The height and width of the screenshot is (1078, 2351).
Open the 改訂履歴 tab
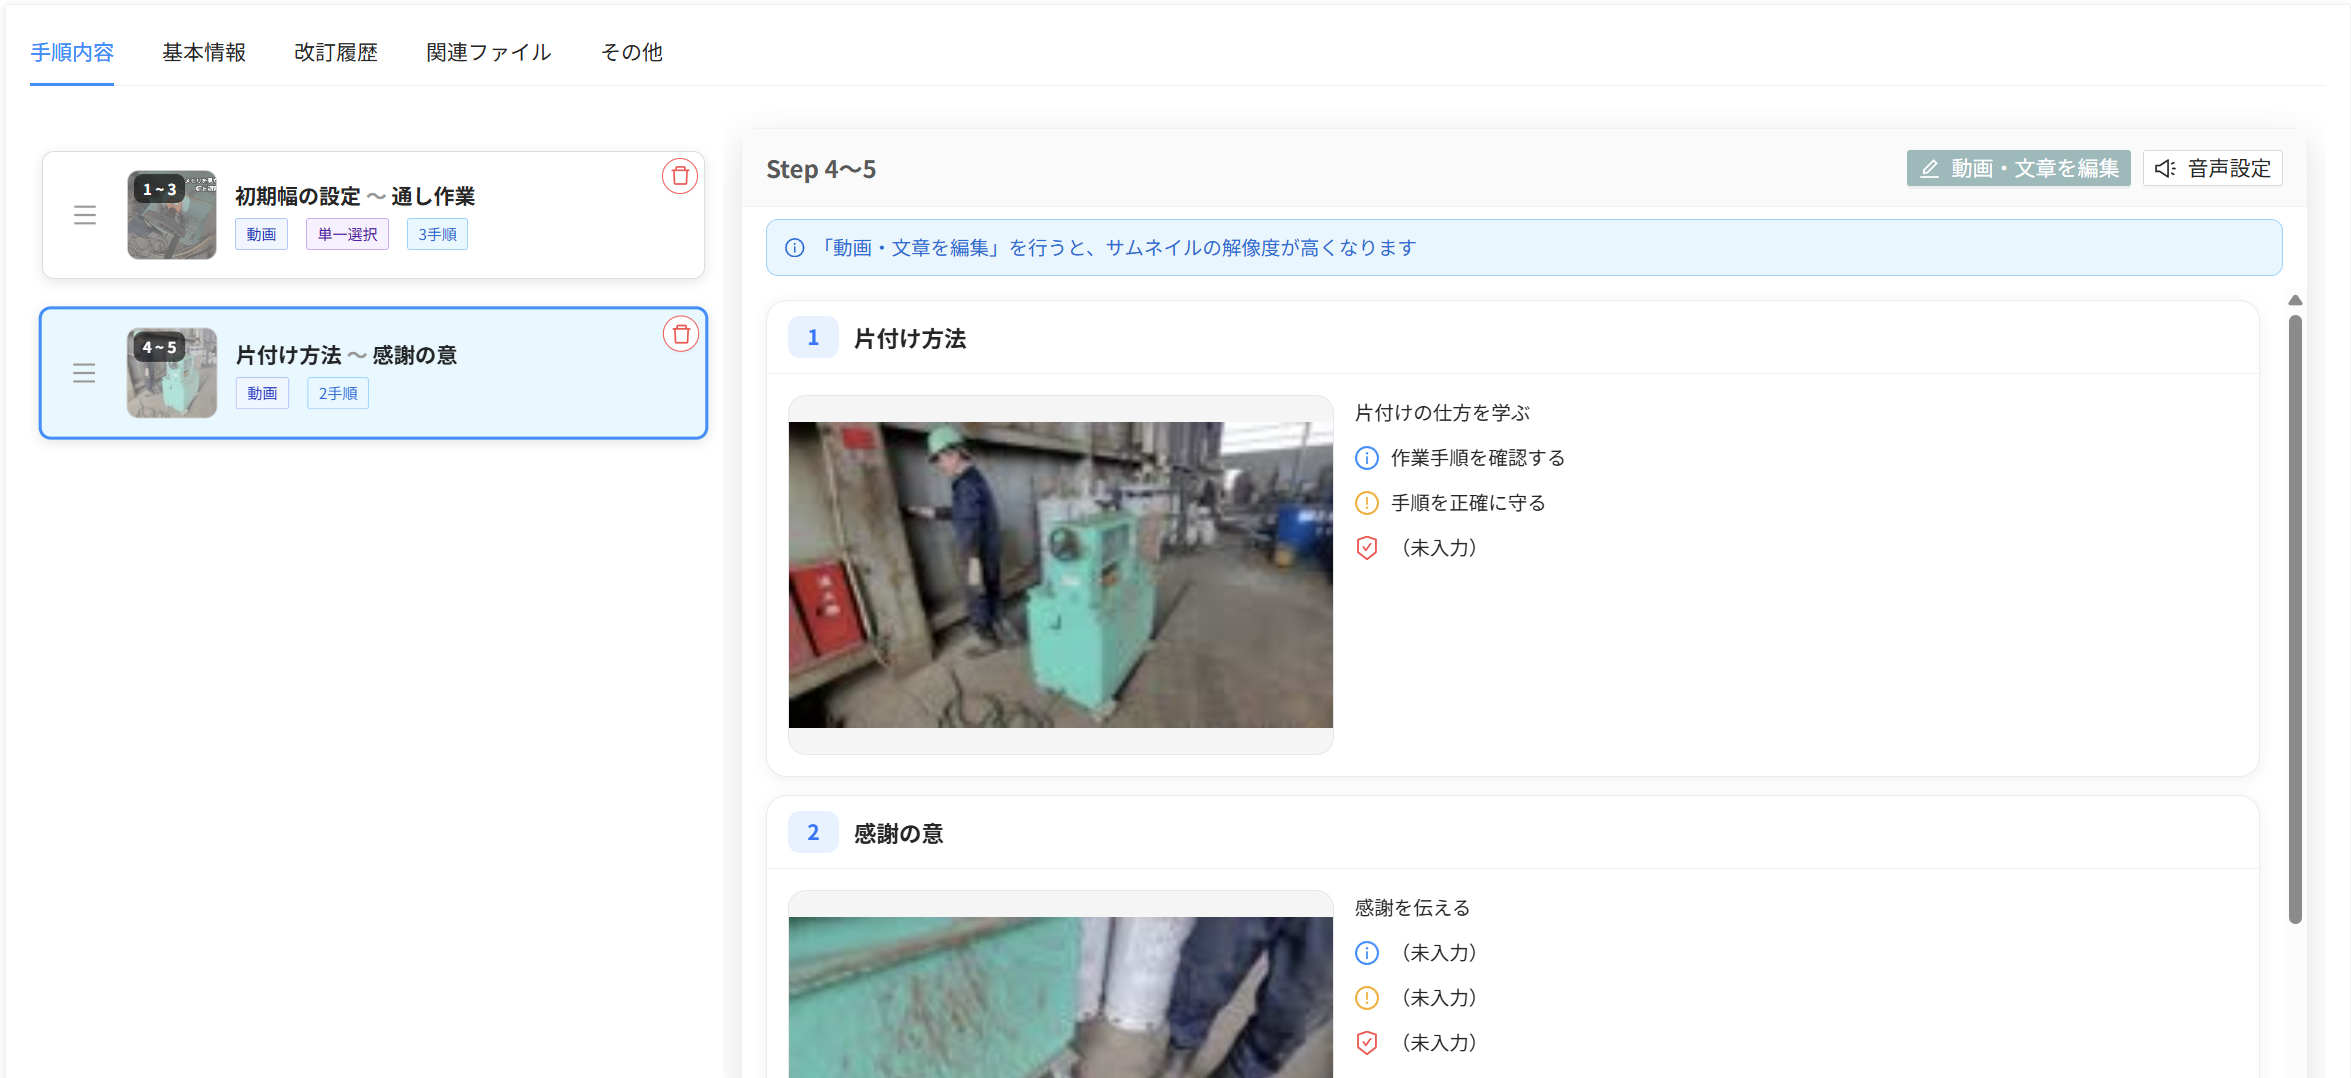(x=336, y=52)
